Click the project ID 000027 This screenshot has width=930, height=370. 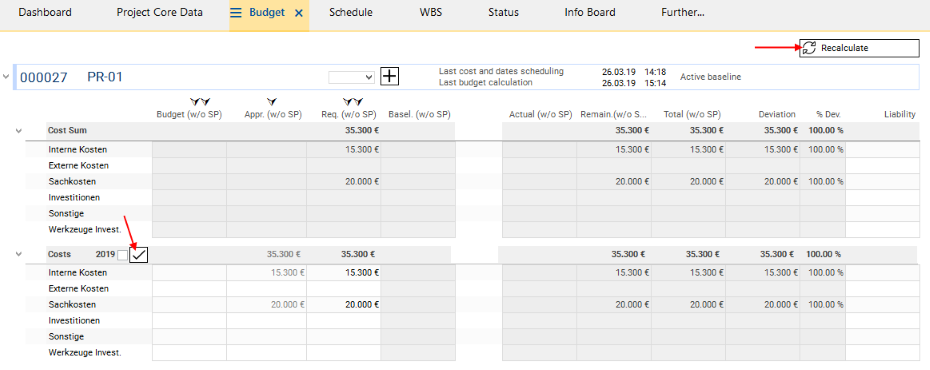click(44, 77)
